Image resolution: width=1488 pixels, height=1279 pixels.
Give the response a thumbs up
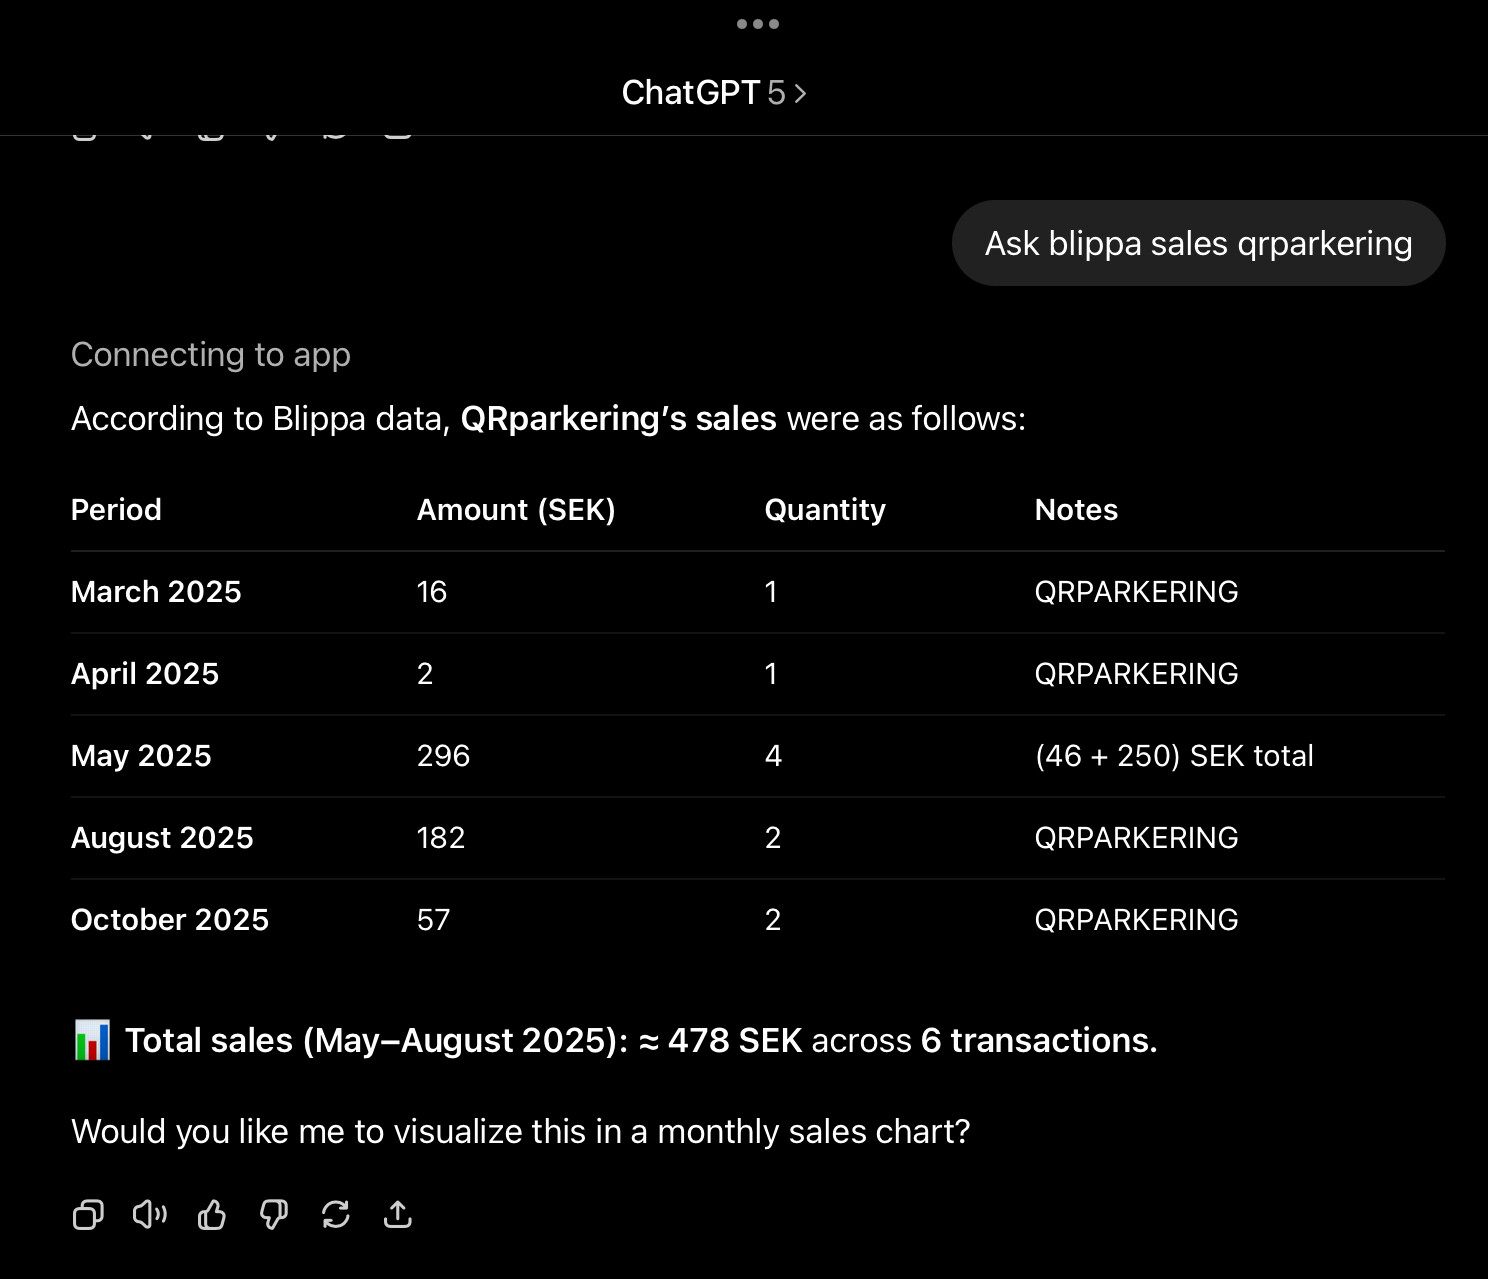pyautogui.click(x=212, y=1214)
